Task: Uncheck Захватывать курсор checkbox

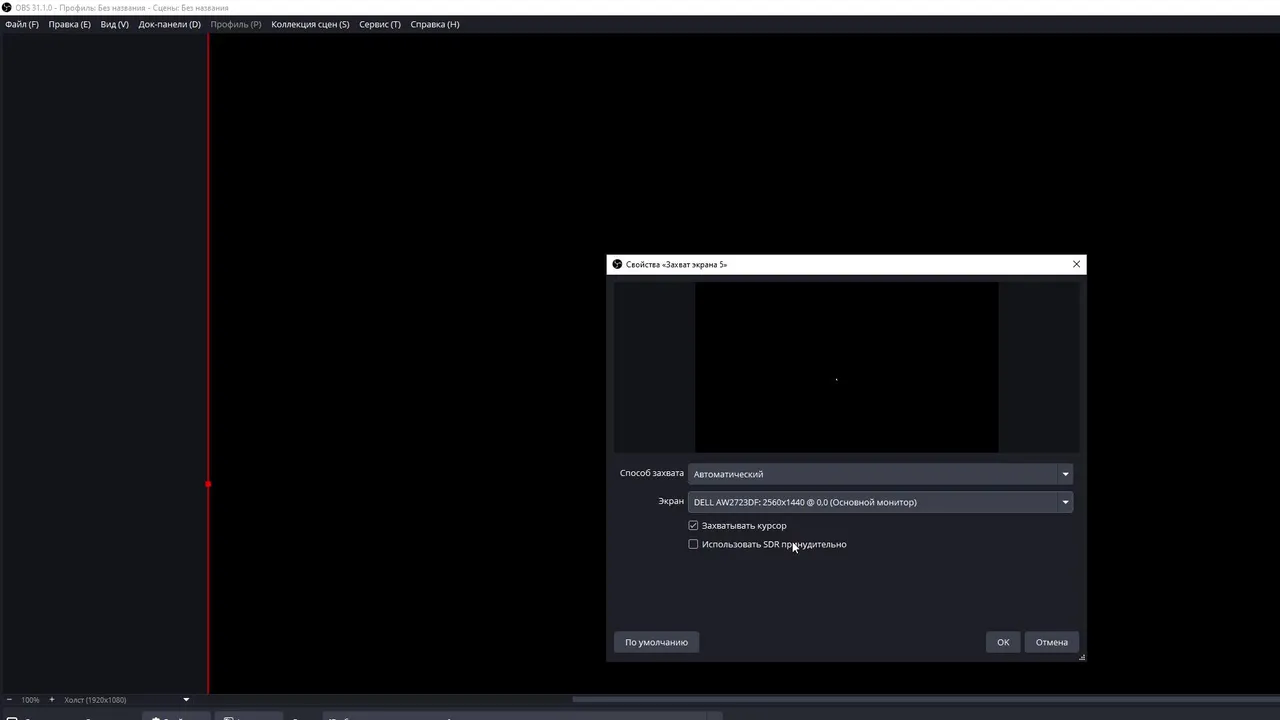Action: 693,525
